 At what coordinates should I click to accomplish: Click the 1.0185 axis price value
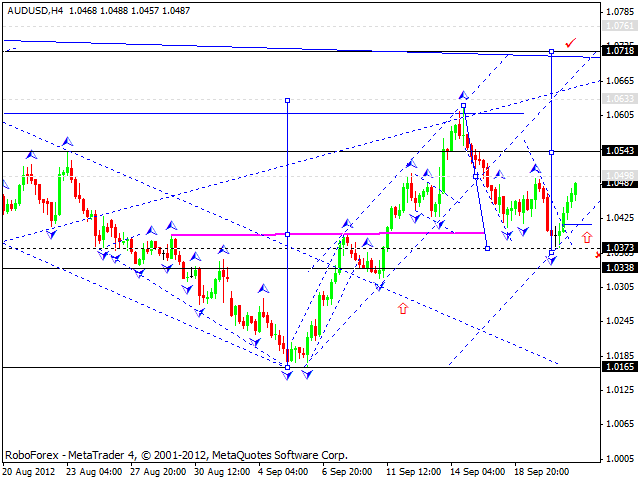620,356
